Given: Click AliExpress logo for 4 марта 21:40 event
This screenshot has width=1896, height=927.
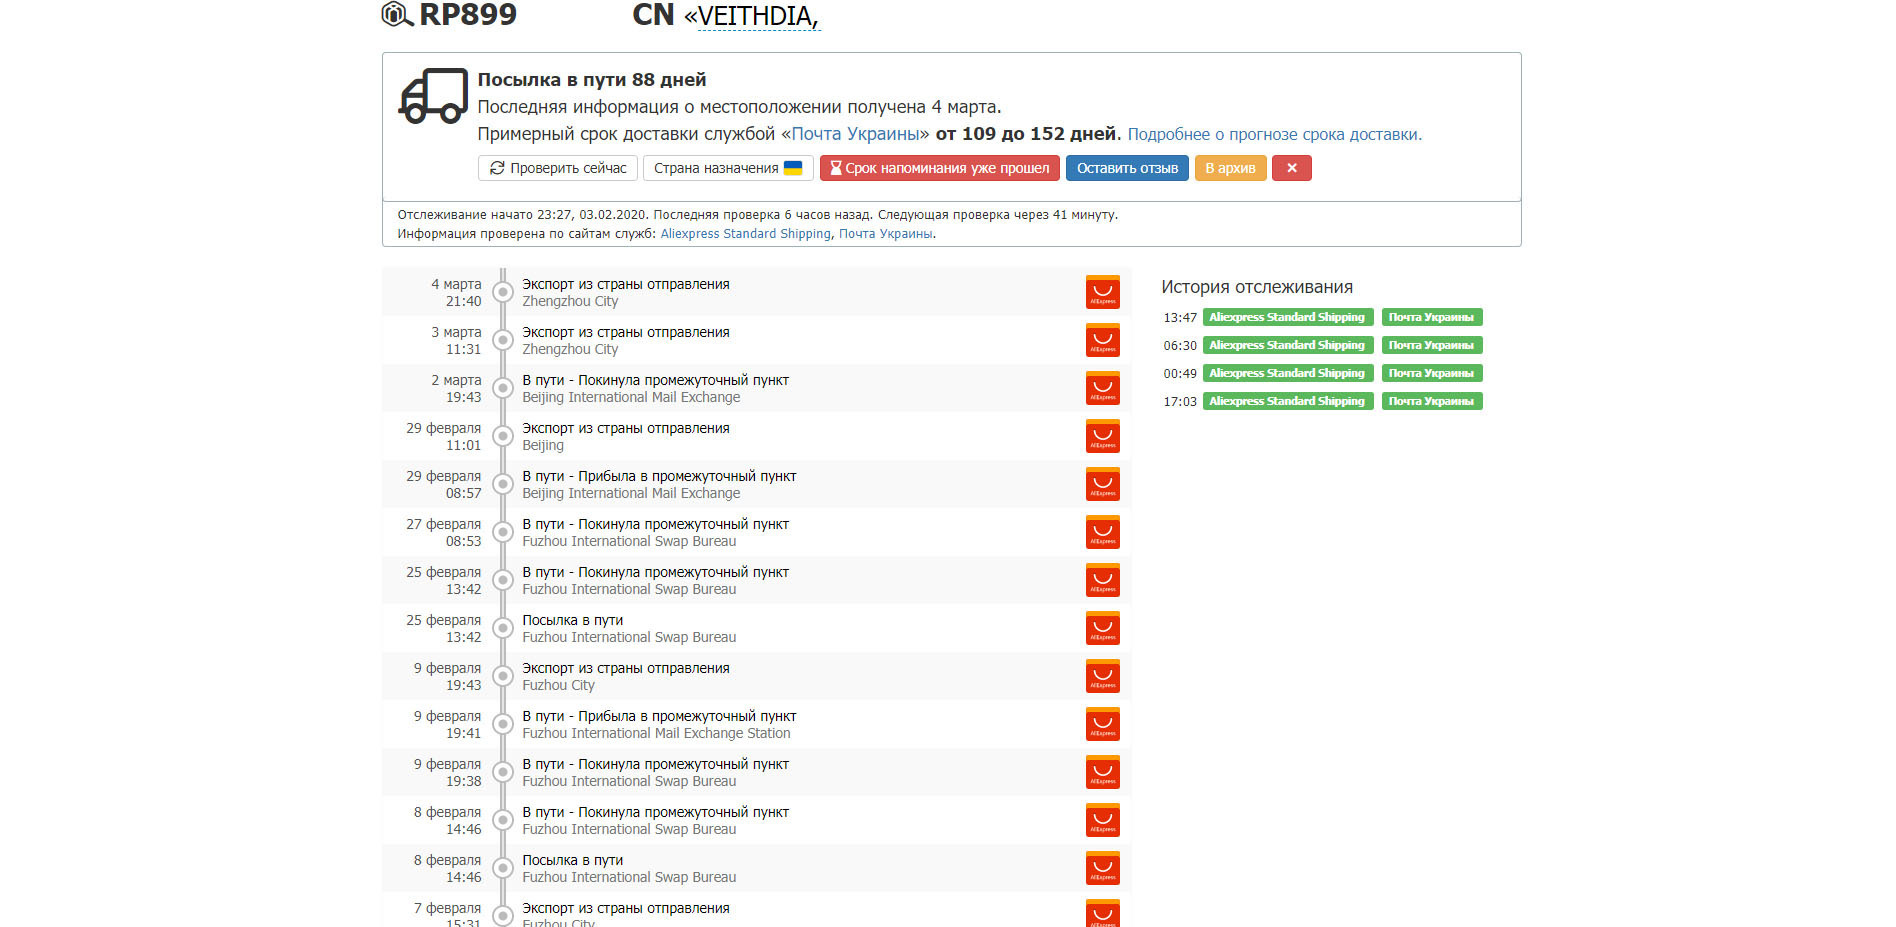Looking at the screenshot, I should 1103,292.
